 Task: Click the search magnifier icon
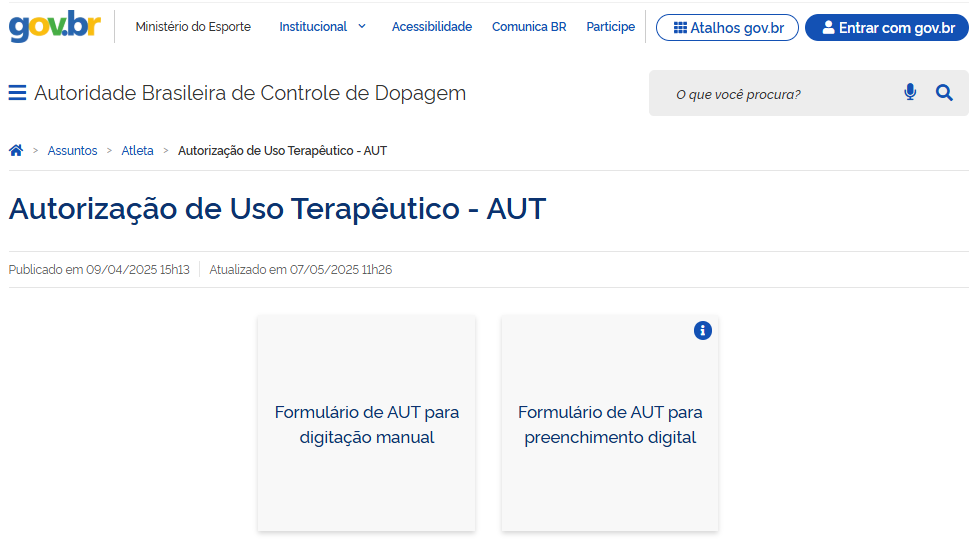coord(945,93)
